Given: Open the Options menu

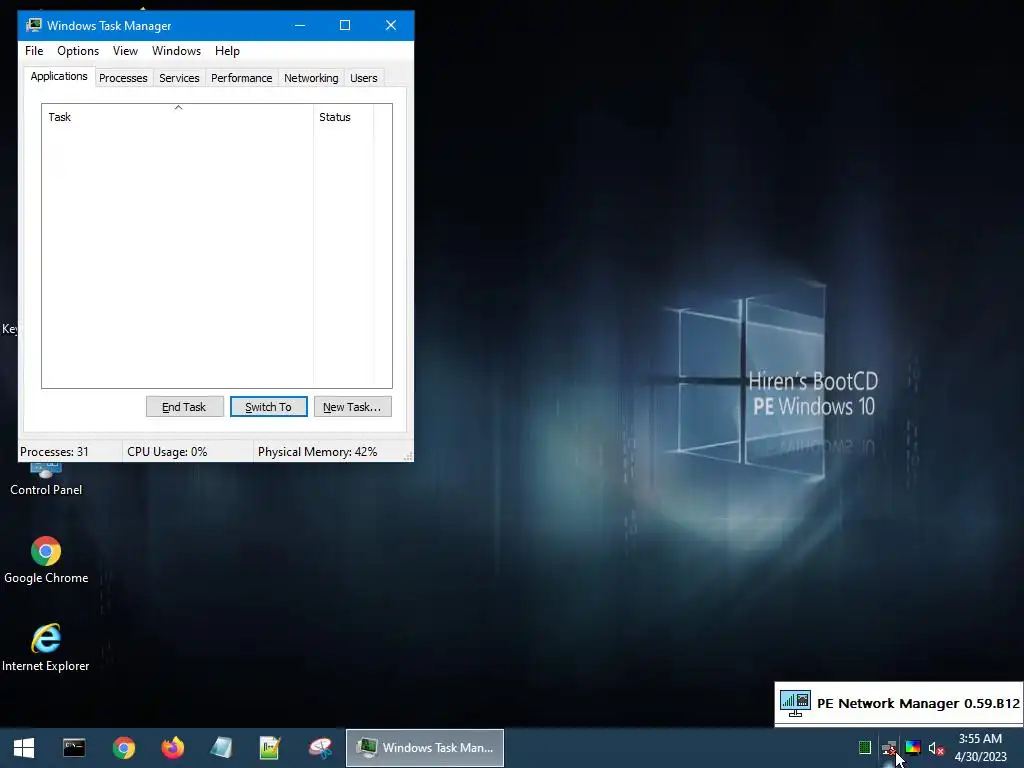Looking at the screenshot, I should [x=78, y=51].
